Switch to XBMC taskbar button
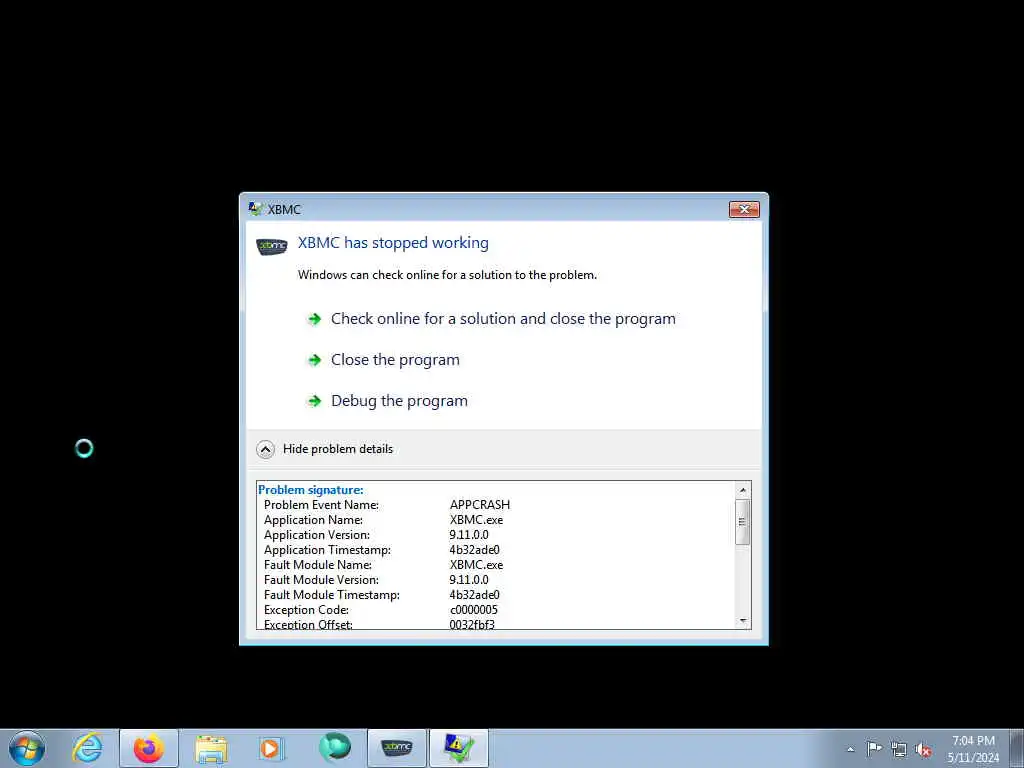 [396, 748]
